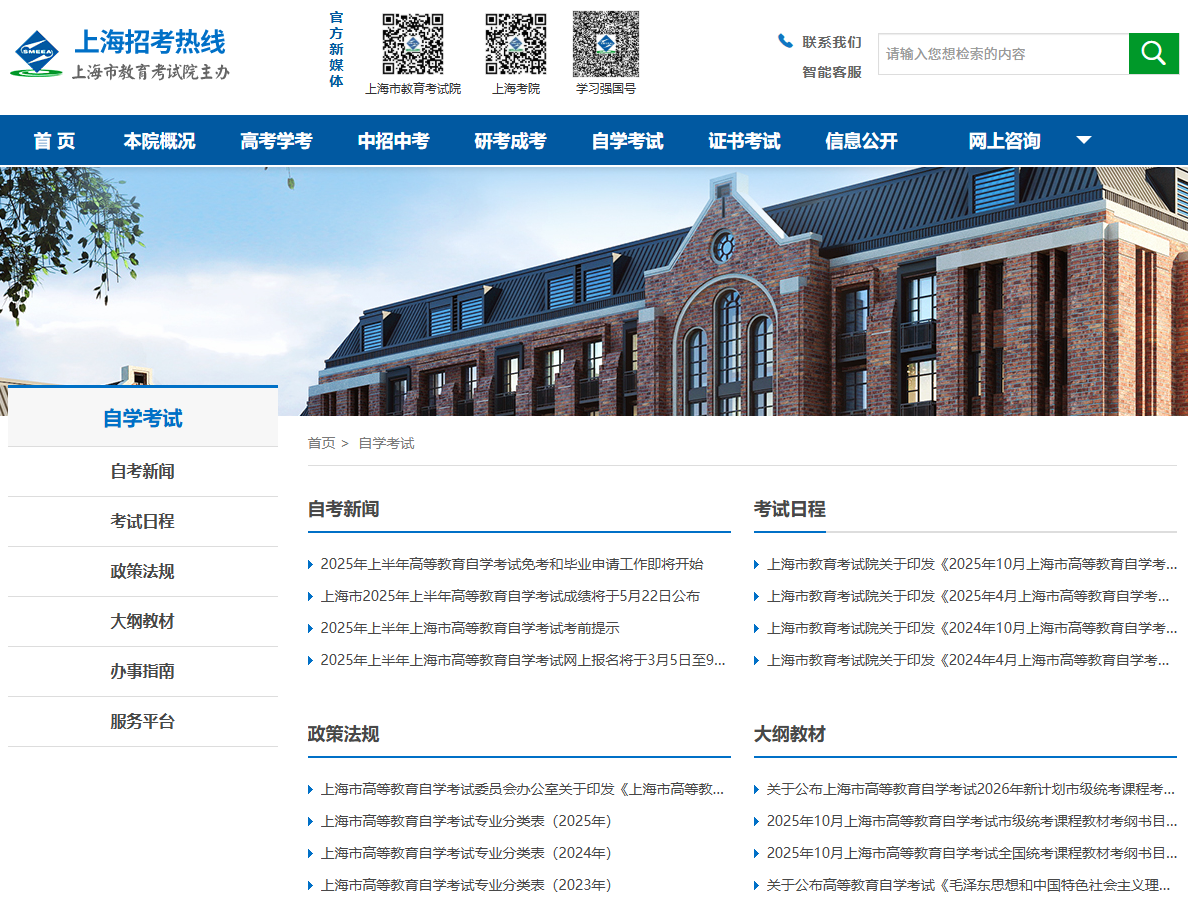This screenshot has height=903, width=1188.
Task: Open 市级统考课程教材考纲书目 link
Action: pos(972,821)
